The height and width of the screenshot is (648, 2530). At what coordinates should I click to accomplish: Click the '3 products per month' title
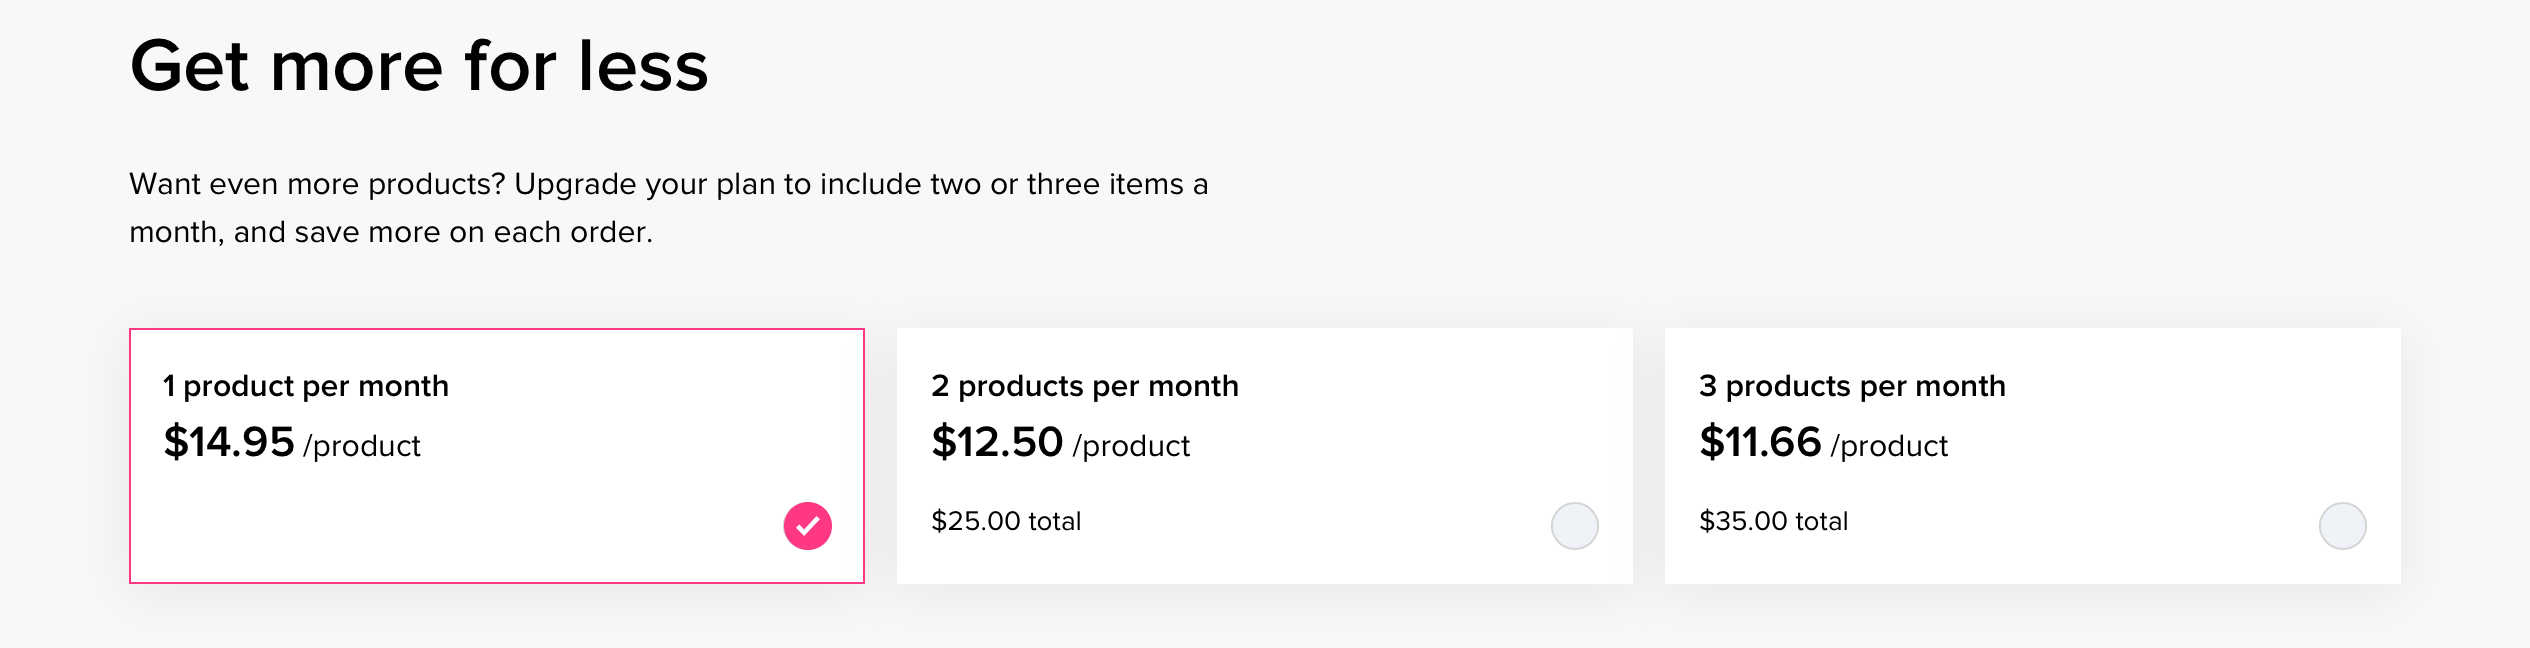1852,386
